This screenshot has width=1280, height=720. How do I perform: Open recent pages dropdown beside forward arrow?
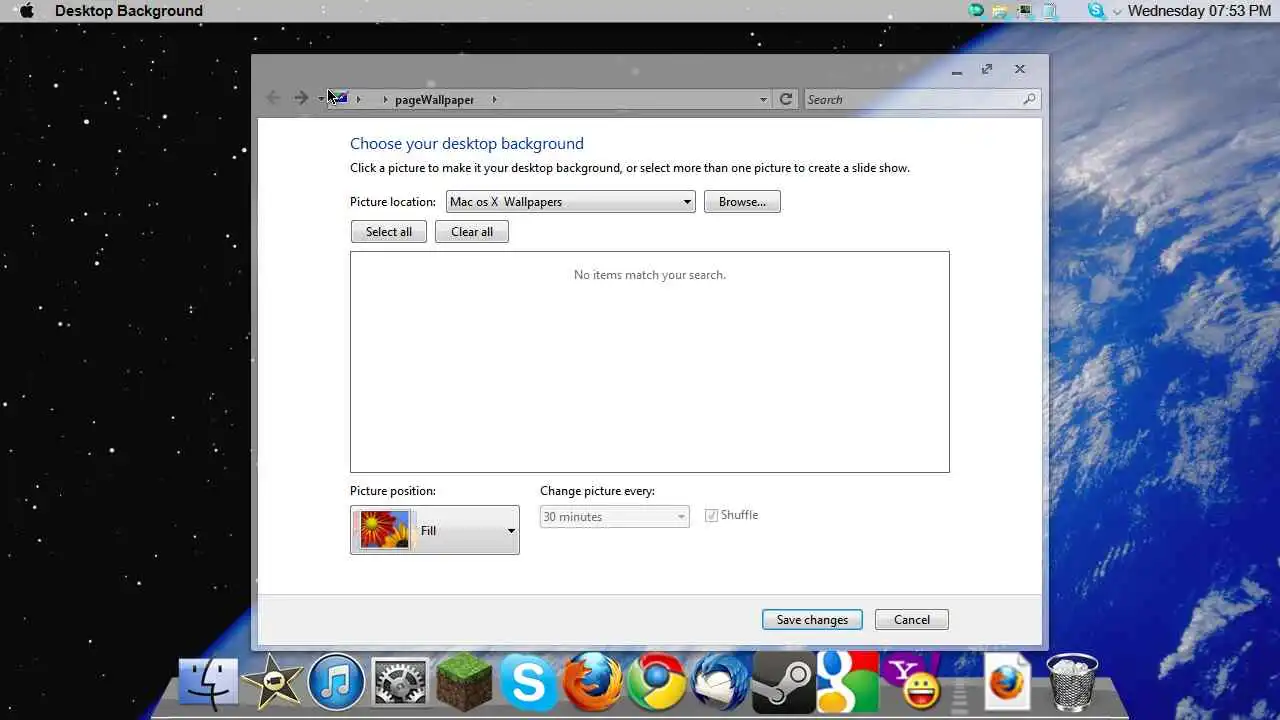coord(321,99)
